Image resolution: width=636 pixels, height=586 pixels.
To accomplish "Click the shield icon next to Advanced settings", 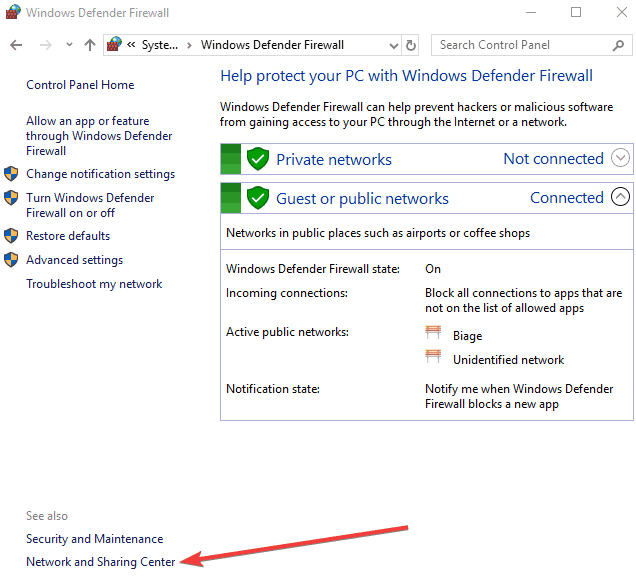I will click(11, 260).
